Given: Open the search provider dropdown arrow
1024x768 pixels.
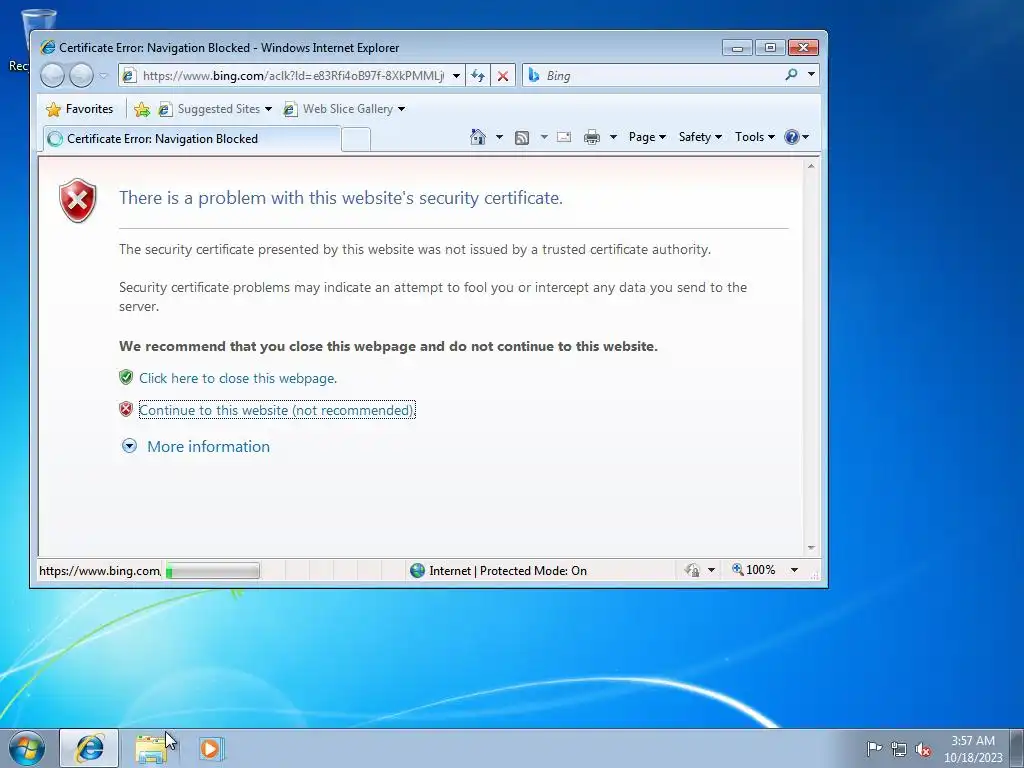Looking at the screenshot, I should tap(811, 75).
